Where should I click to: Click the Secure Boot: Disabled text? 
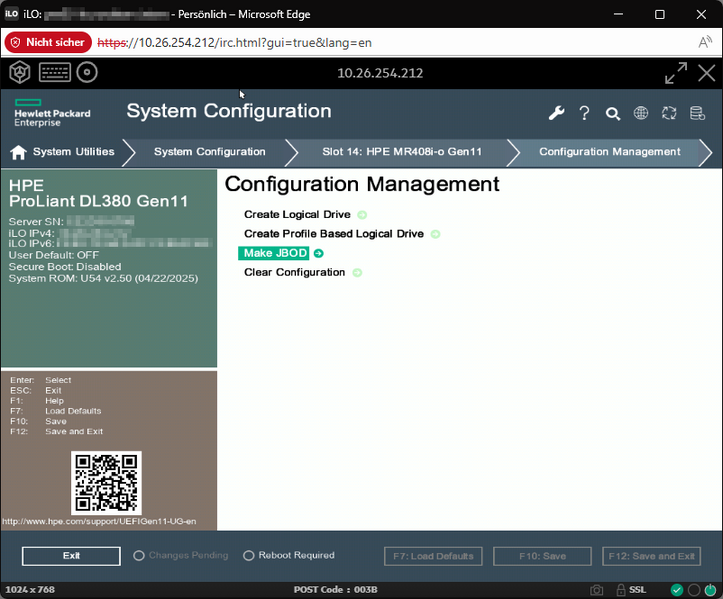pyautogui.click(x=65, y=267)
